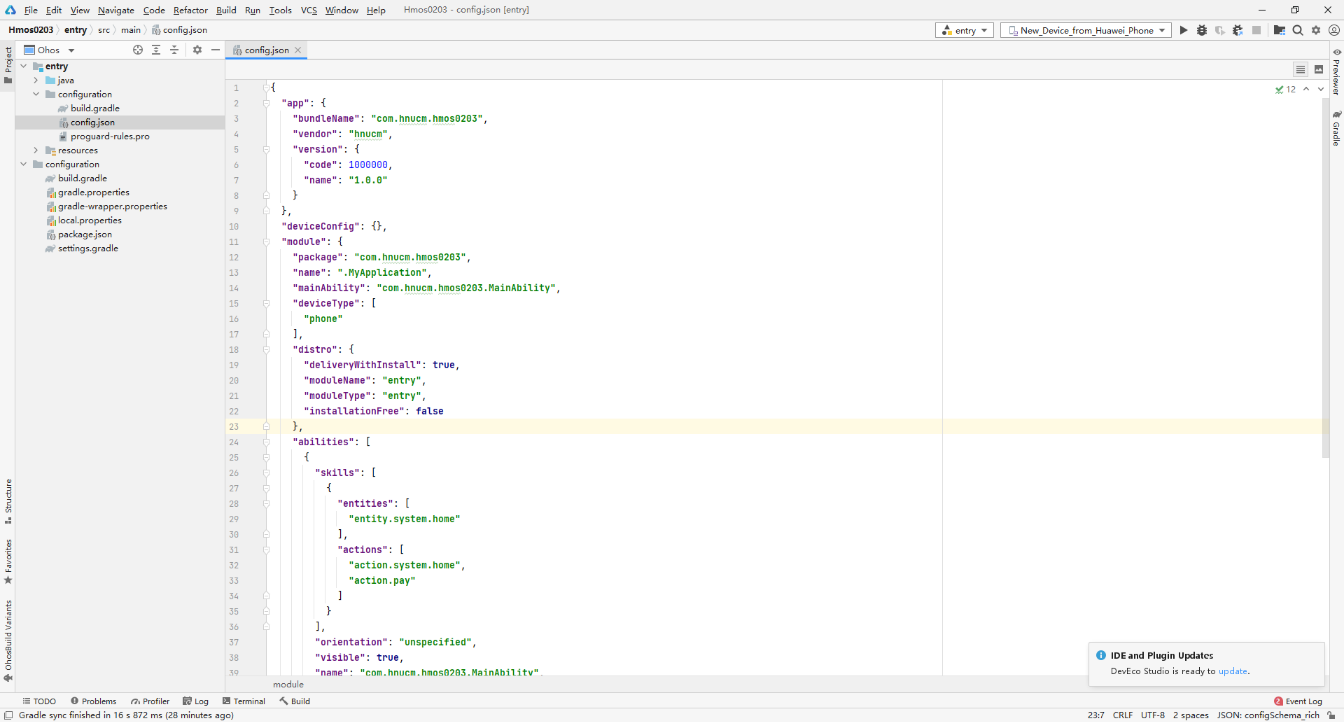The image size is (1344, 722).
Task: Select opened file via the target icon
Action: pos(138,50)
